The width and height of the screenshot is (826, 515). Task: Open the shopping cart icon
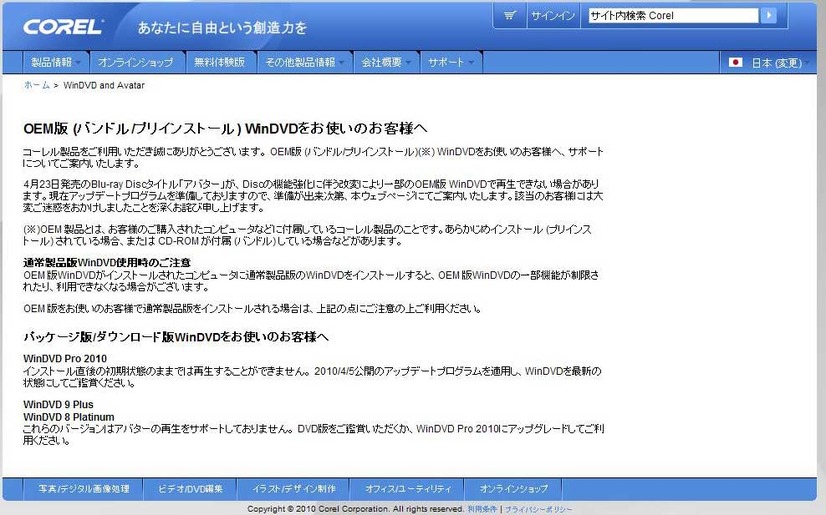[509, 16]
